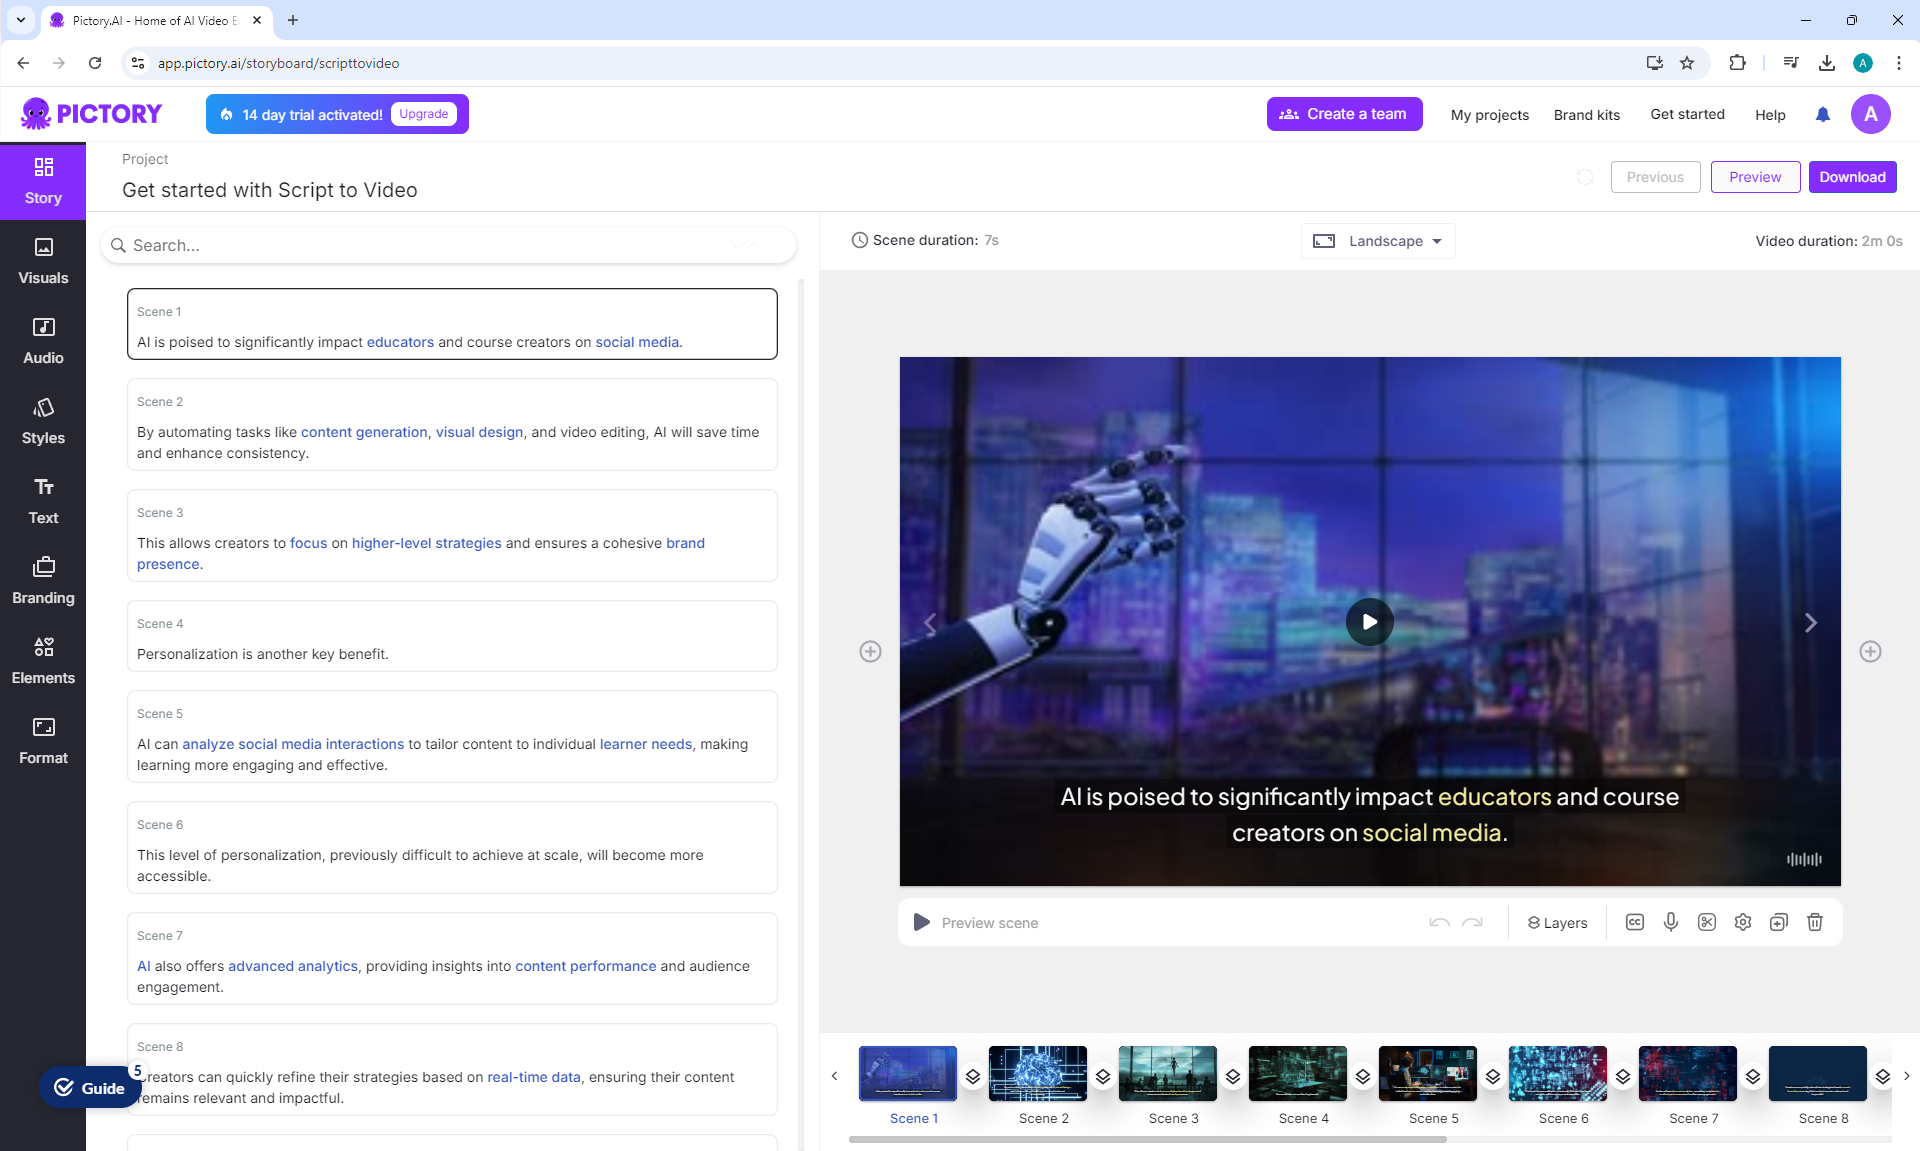
Task: Duplicate scene using the copy-plus icon
Action: pyautogui.click(x=1778, y=922)
